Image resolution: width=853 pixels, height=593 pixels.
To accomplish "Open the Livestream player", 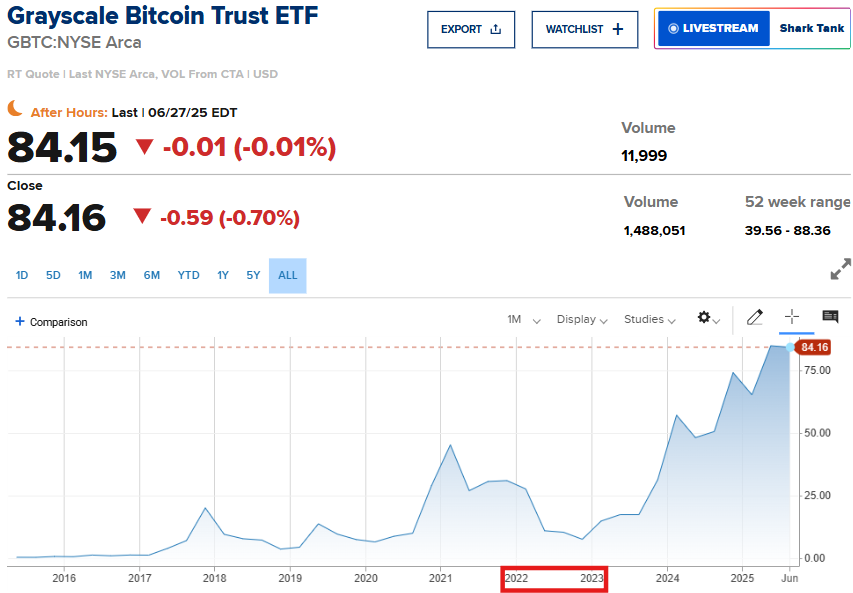I will [x=712, y=29].
